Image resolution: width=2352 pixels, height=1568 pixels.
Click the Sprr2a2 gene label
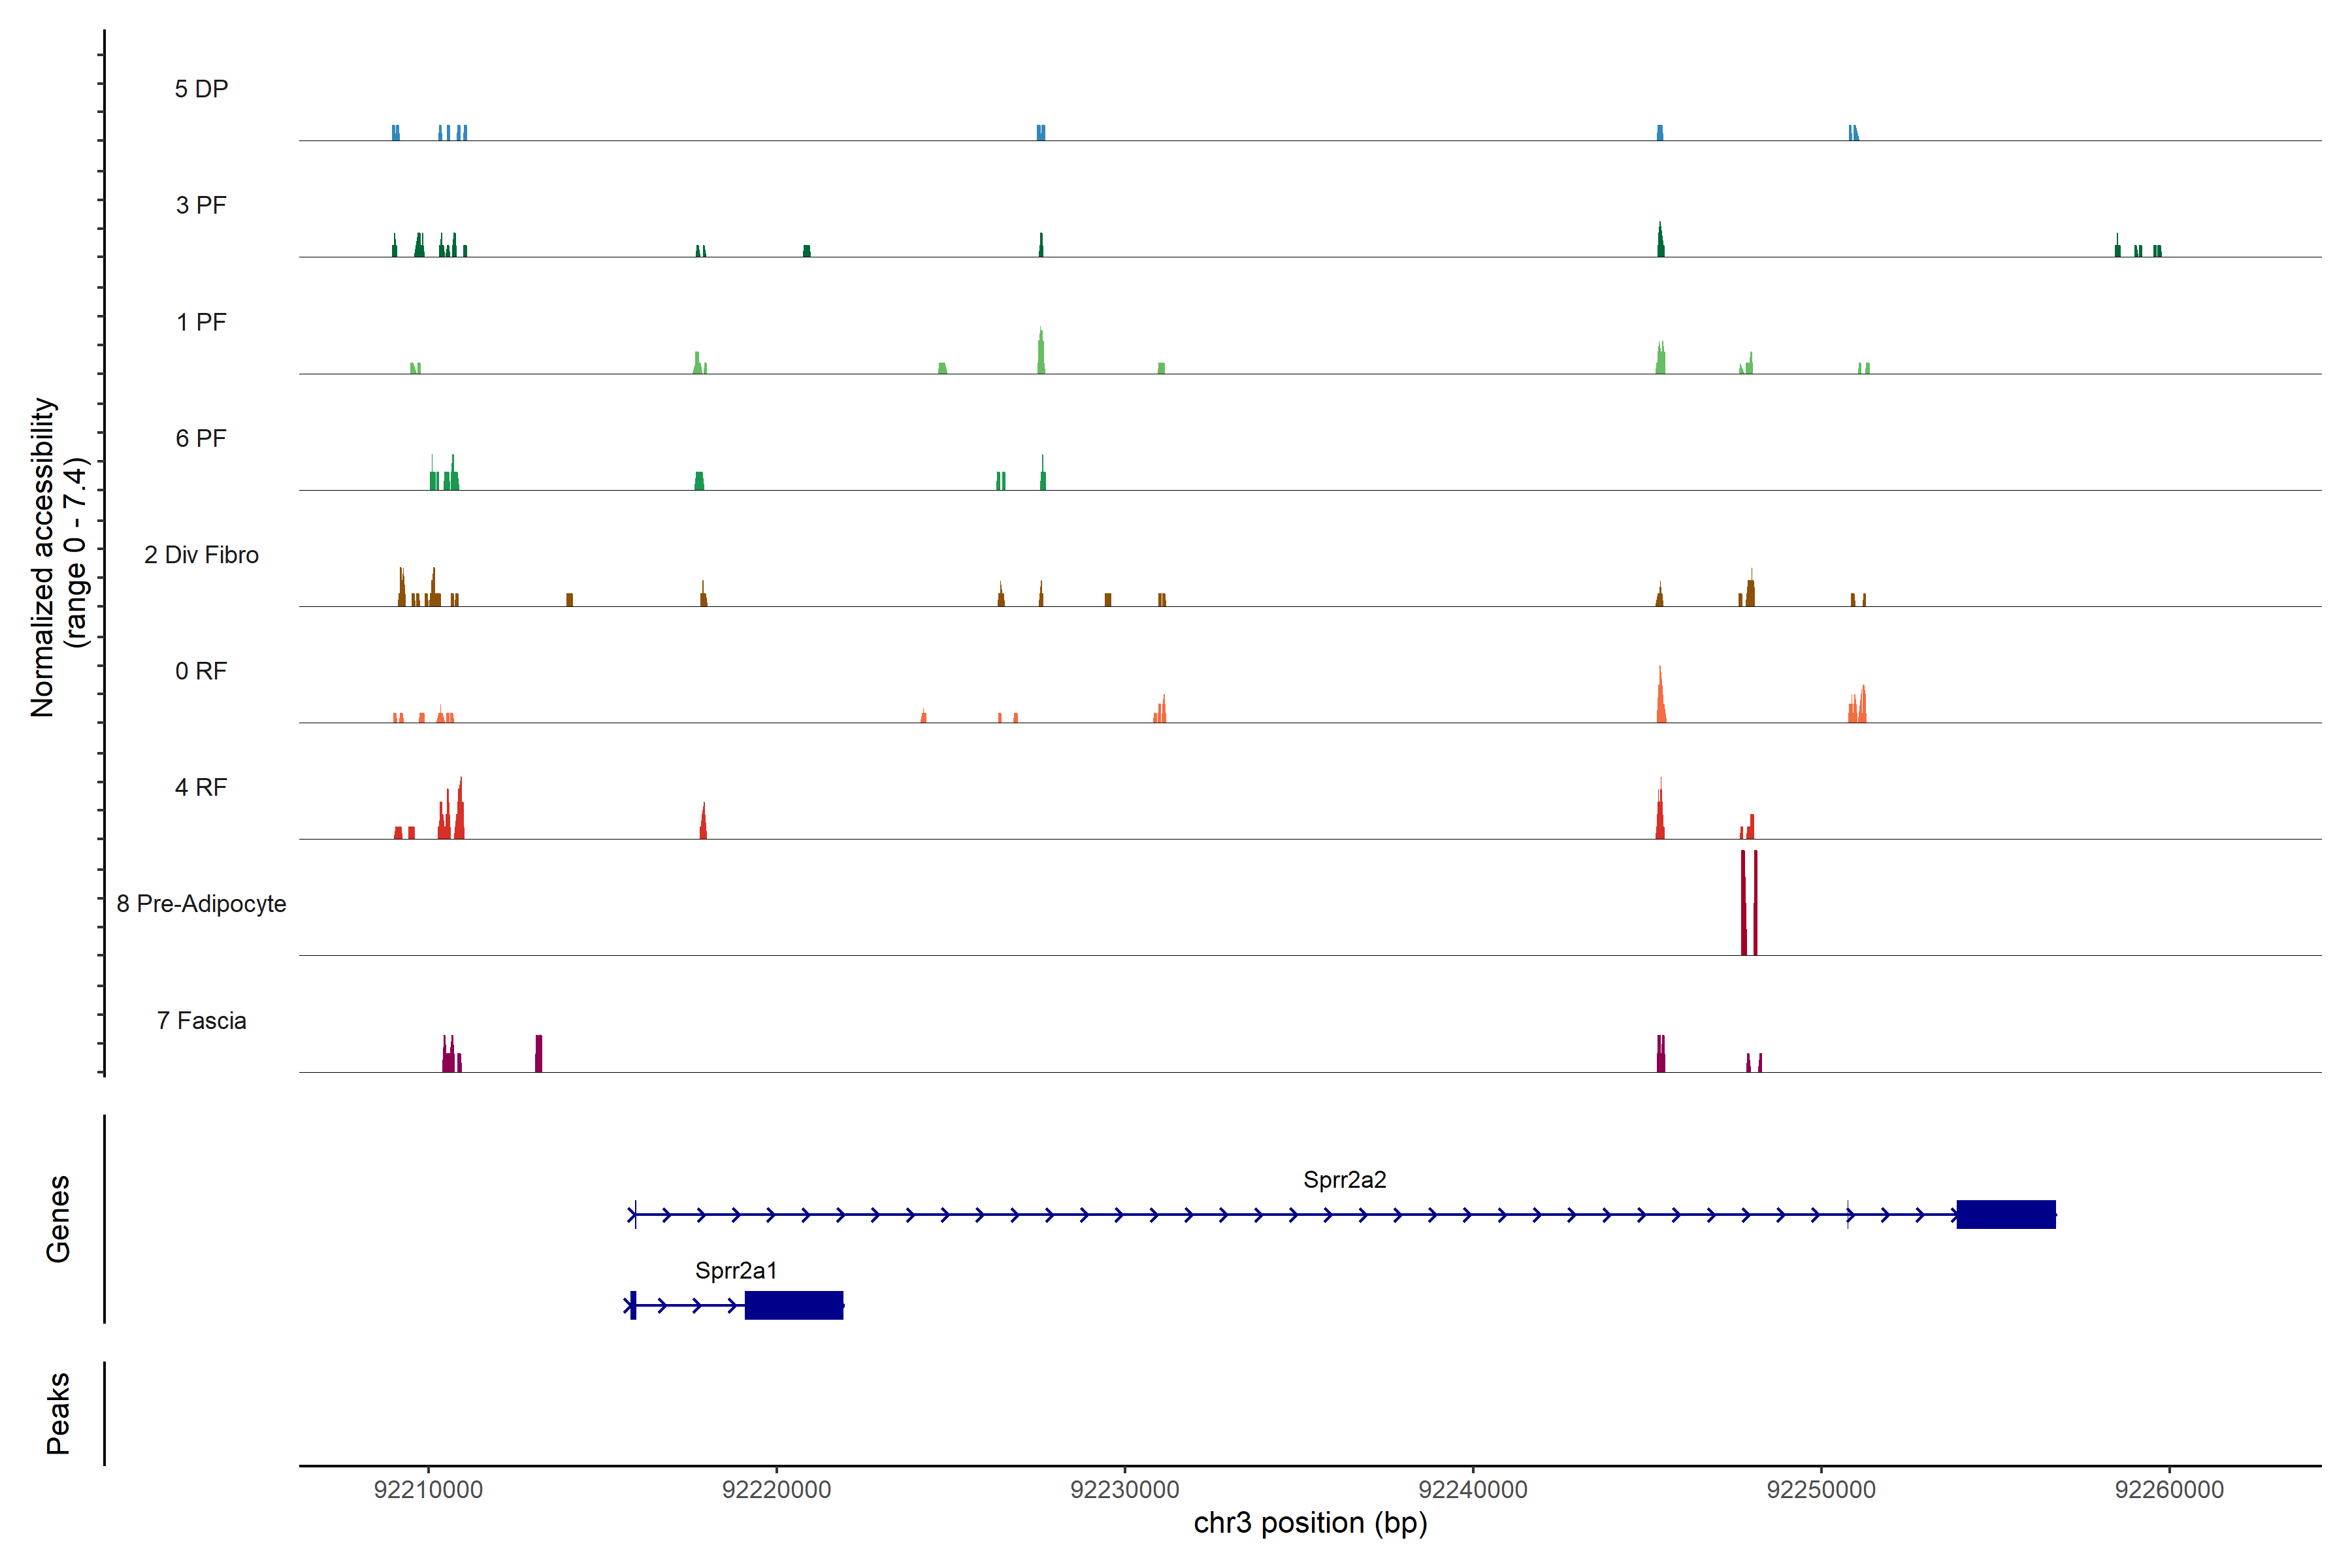[1344, 1180]
